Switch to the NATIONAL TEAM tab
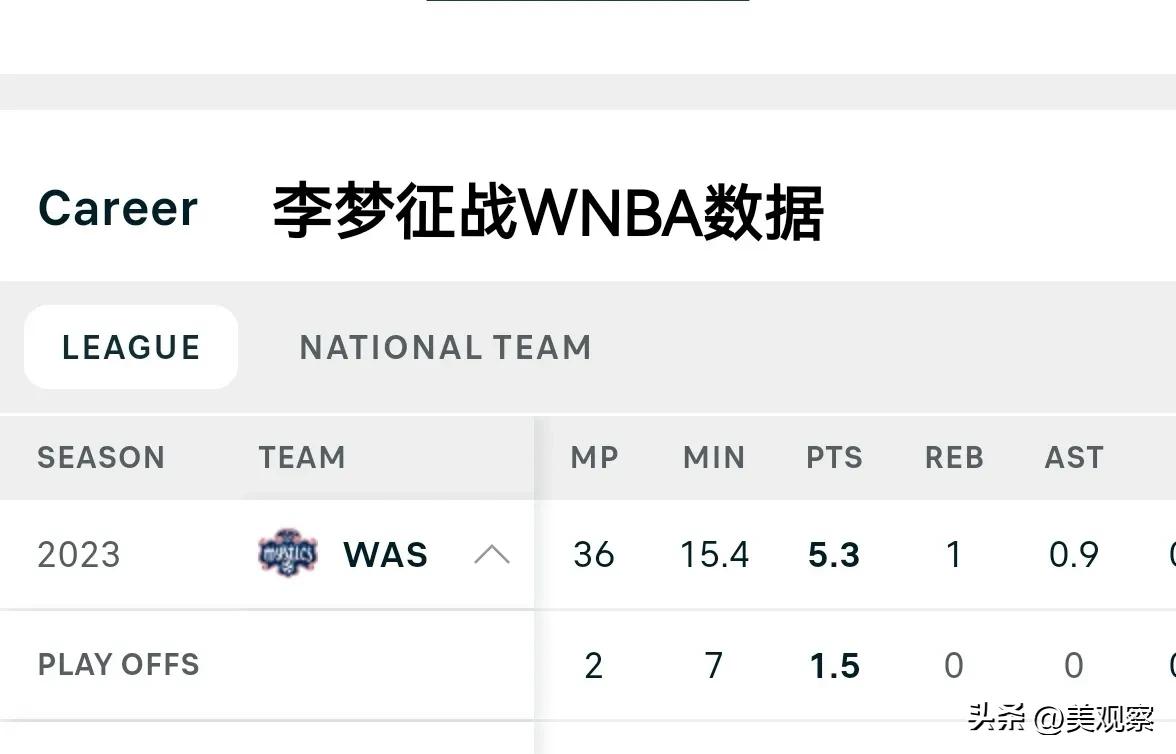 [445, 347]
